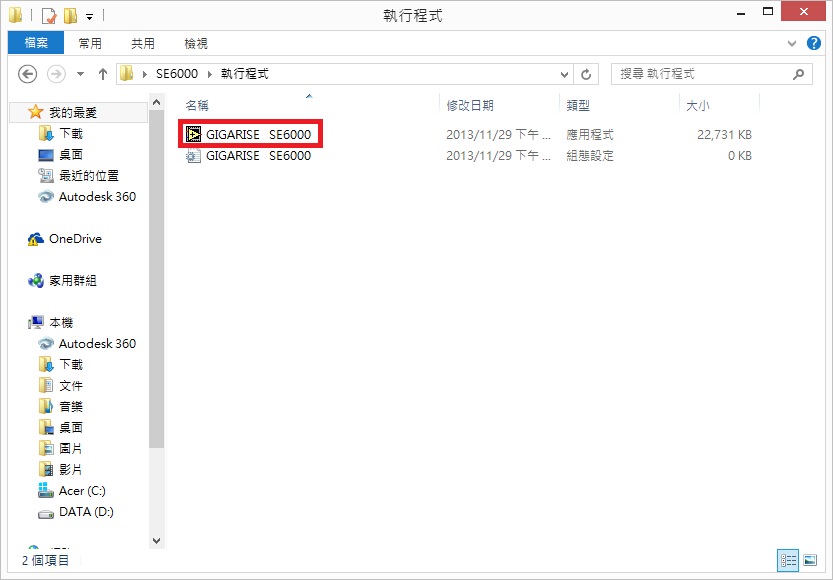The image size is (833, 580).
Task: Click the 0 KB size cell
Action: click(740, 156)
